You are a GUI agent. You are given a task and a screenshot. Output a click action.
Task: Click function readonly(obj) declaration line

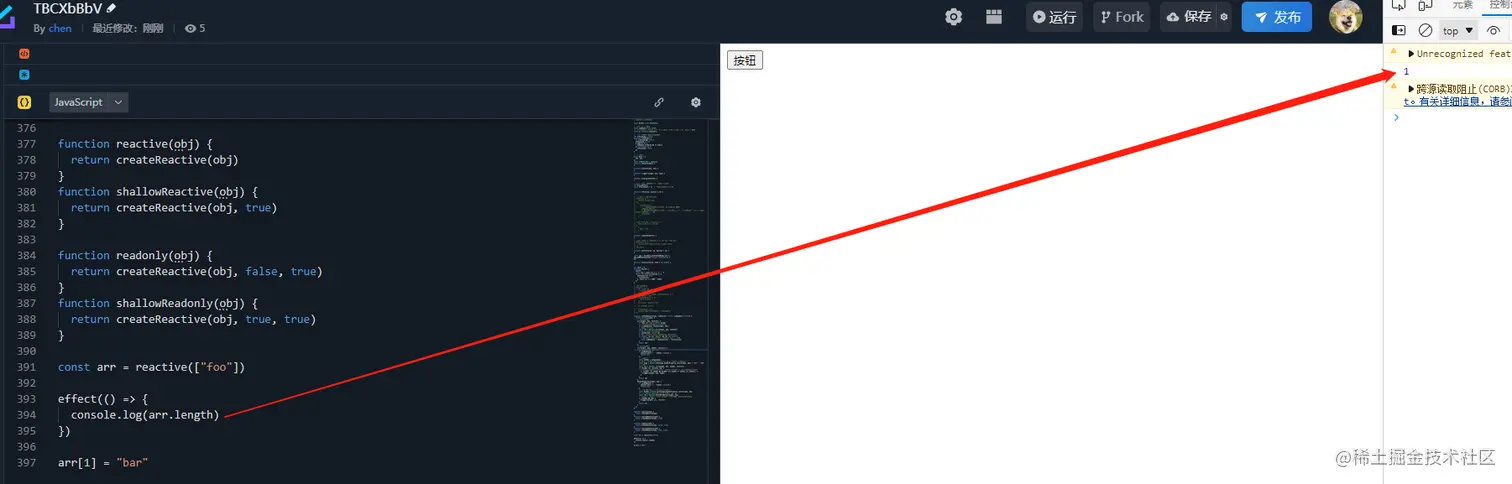pyautogui.click(x=135, y=255)
